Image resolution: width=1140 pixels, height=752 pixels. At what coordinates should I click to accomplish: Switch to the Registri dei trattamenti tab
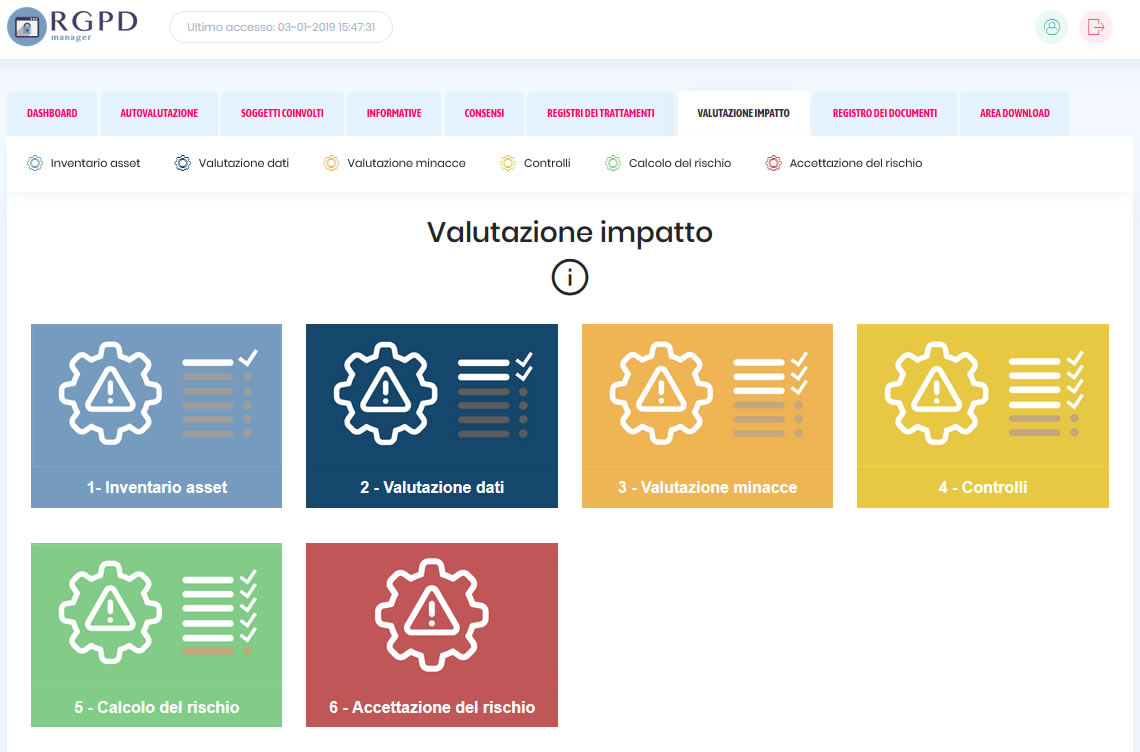tap(601, 113)
